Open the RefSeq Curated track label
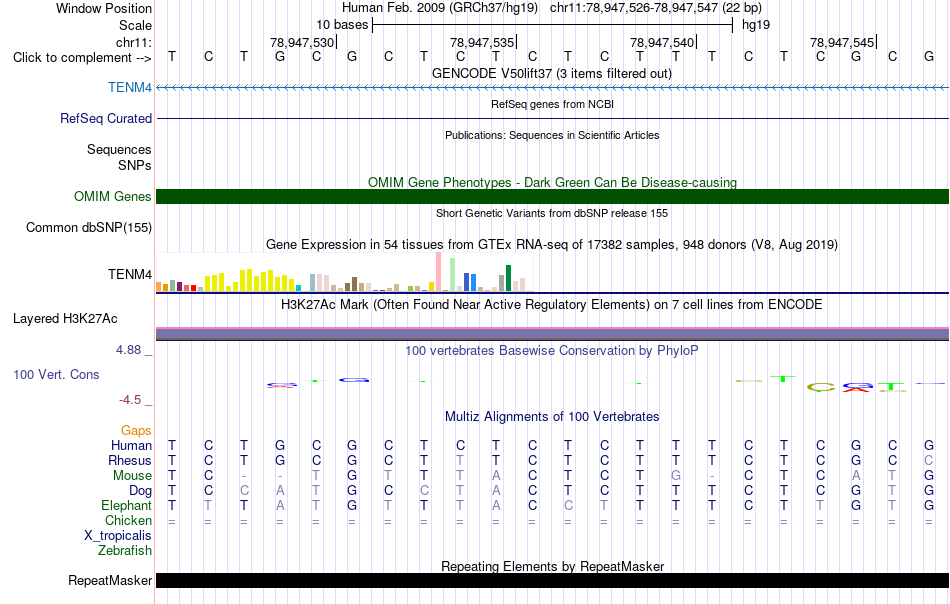 tap(106, 118)
